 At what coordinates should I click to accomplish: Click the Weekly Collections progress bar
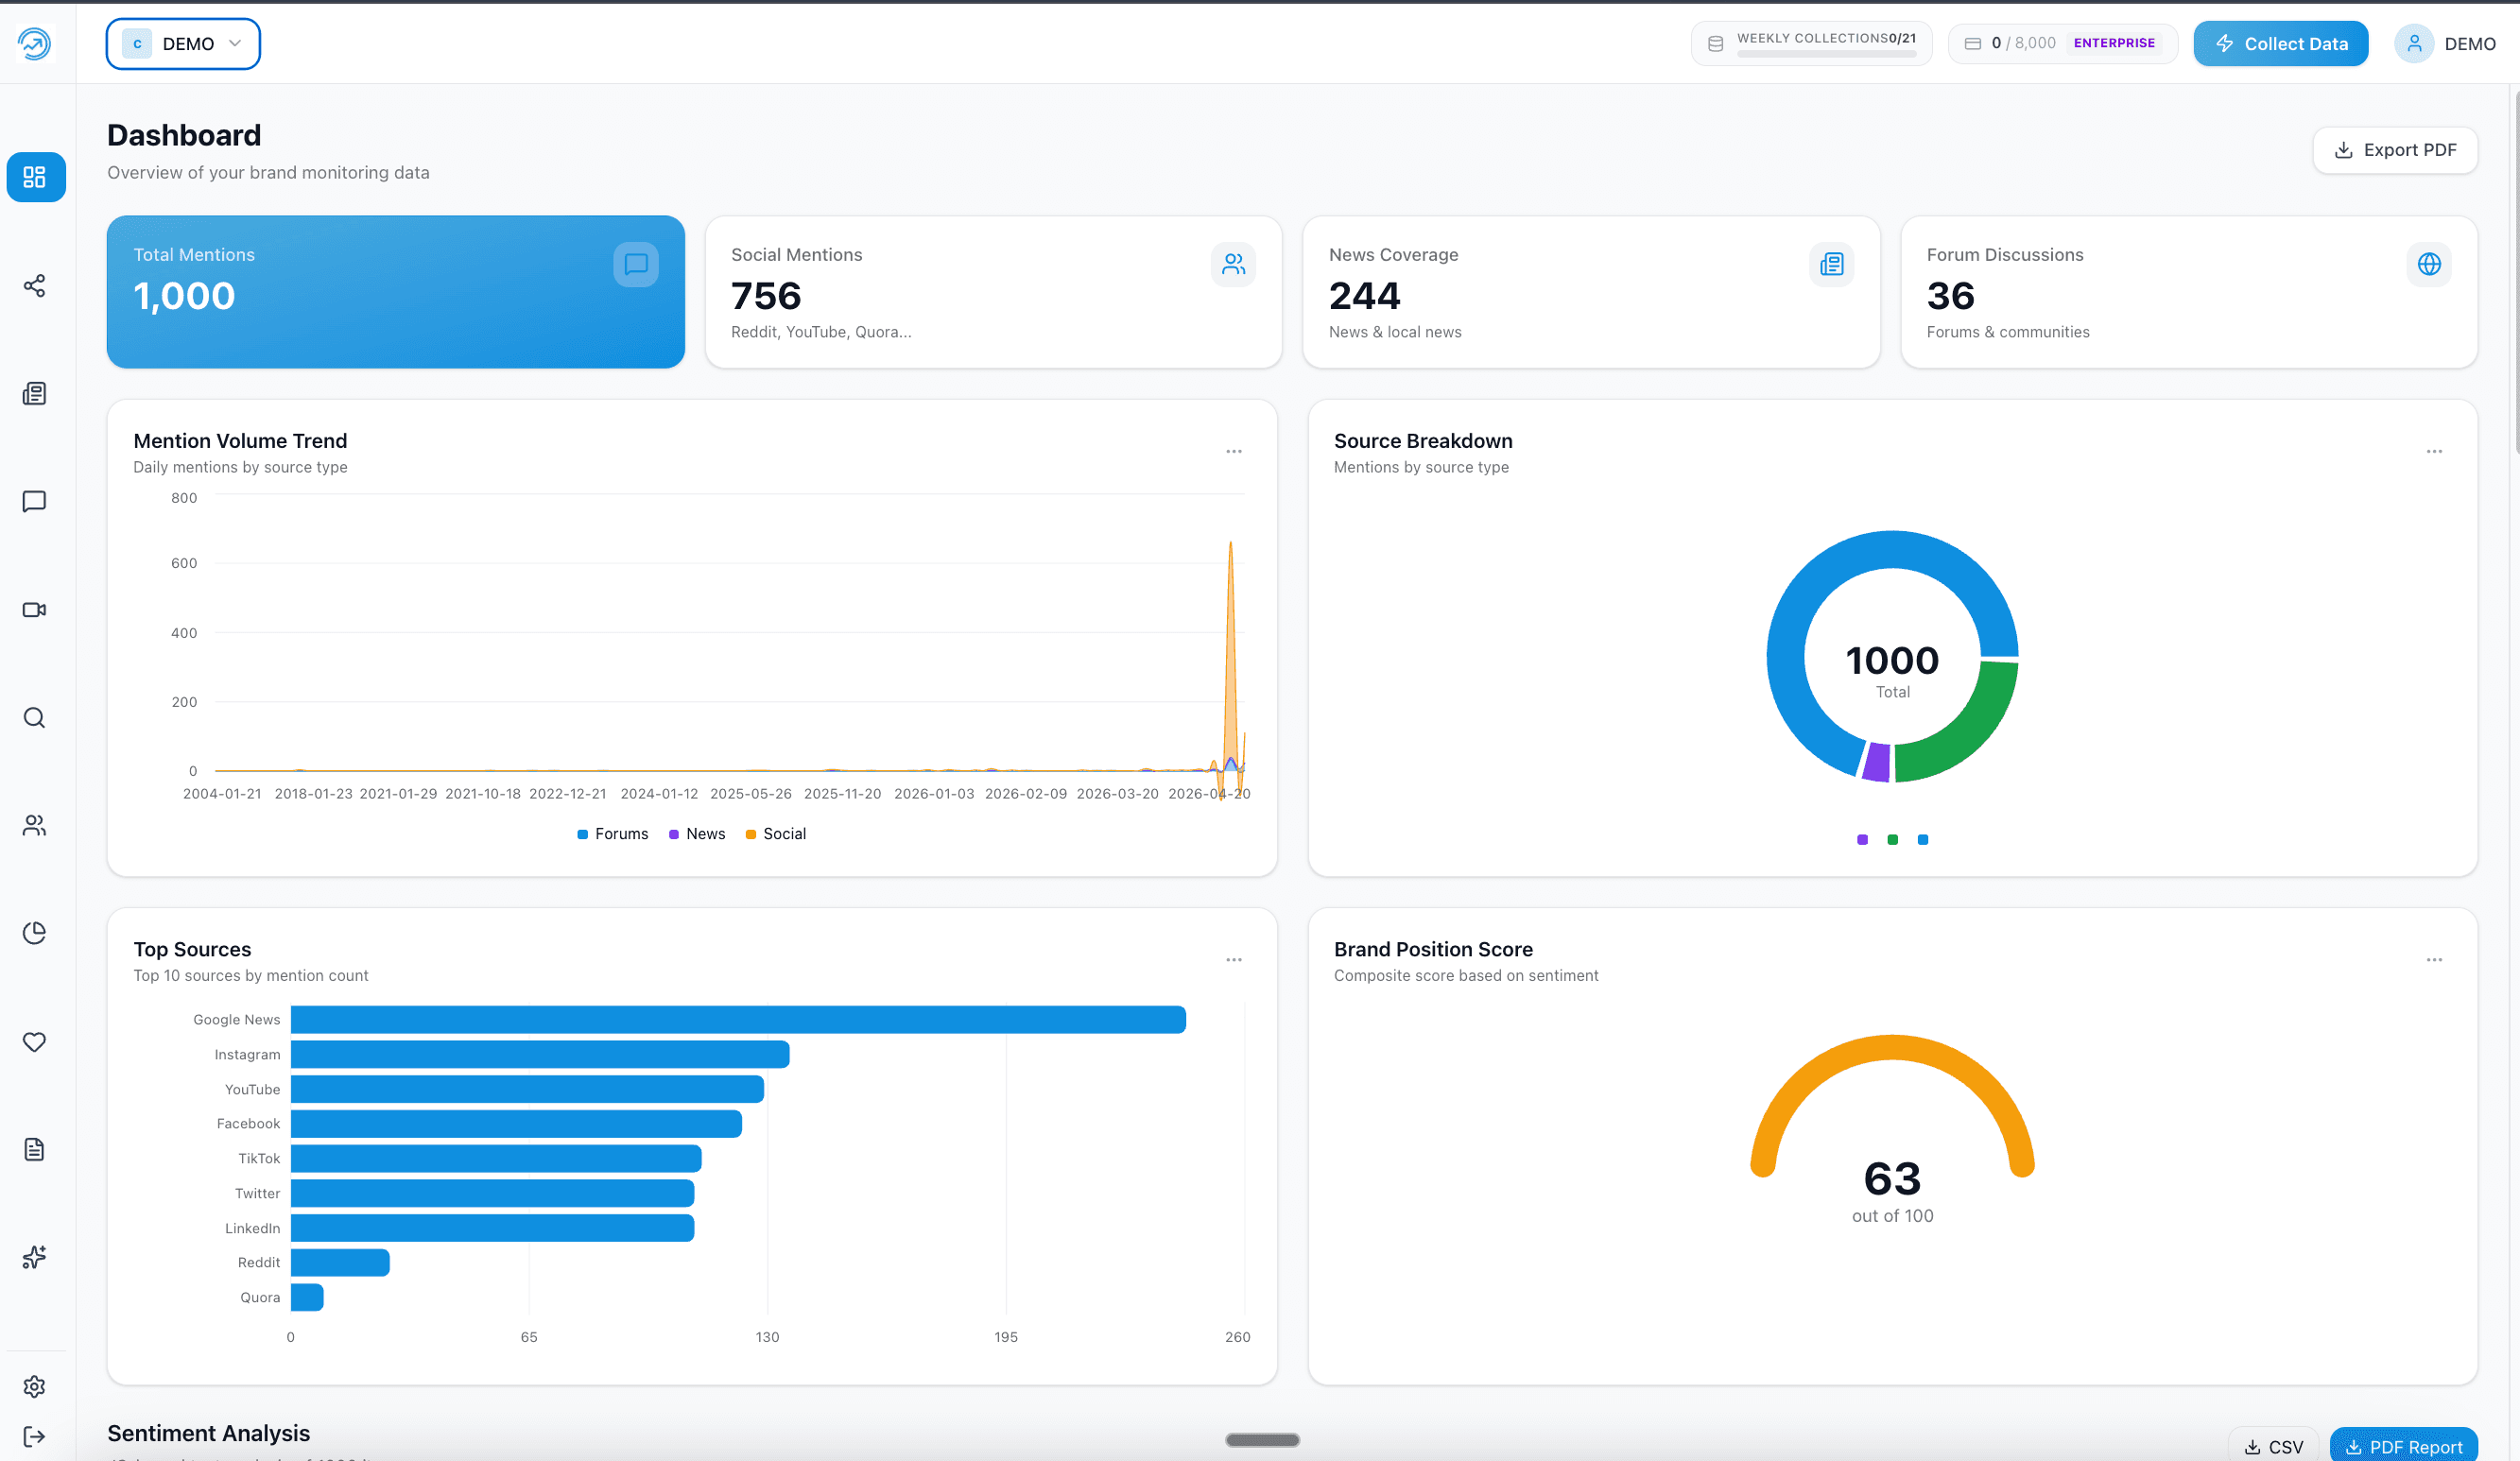tap(1826, 54)
